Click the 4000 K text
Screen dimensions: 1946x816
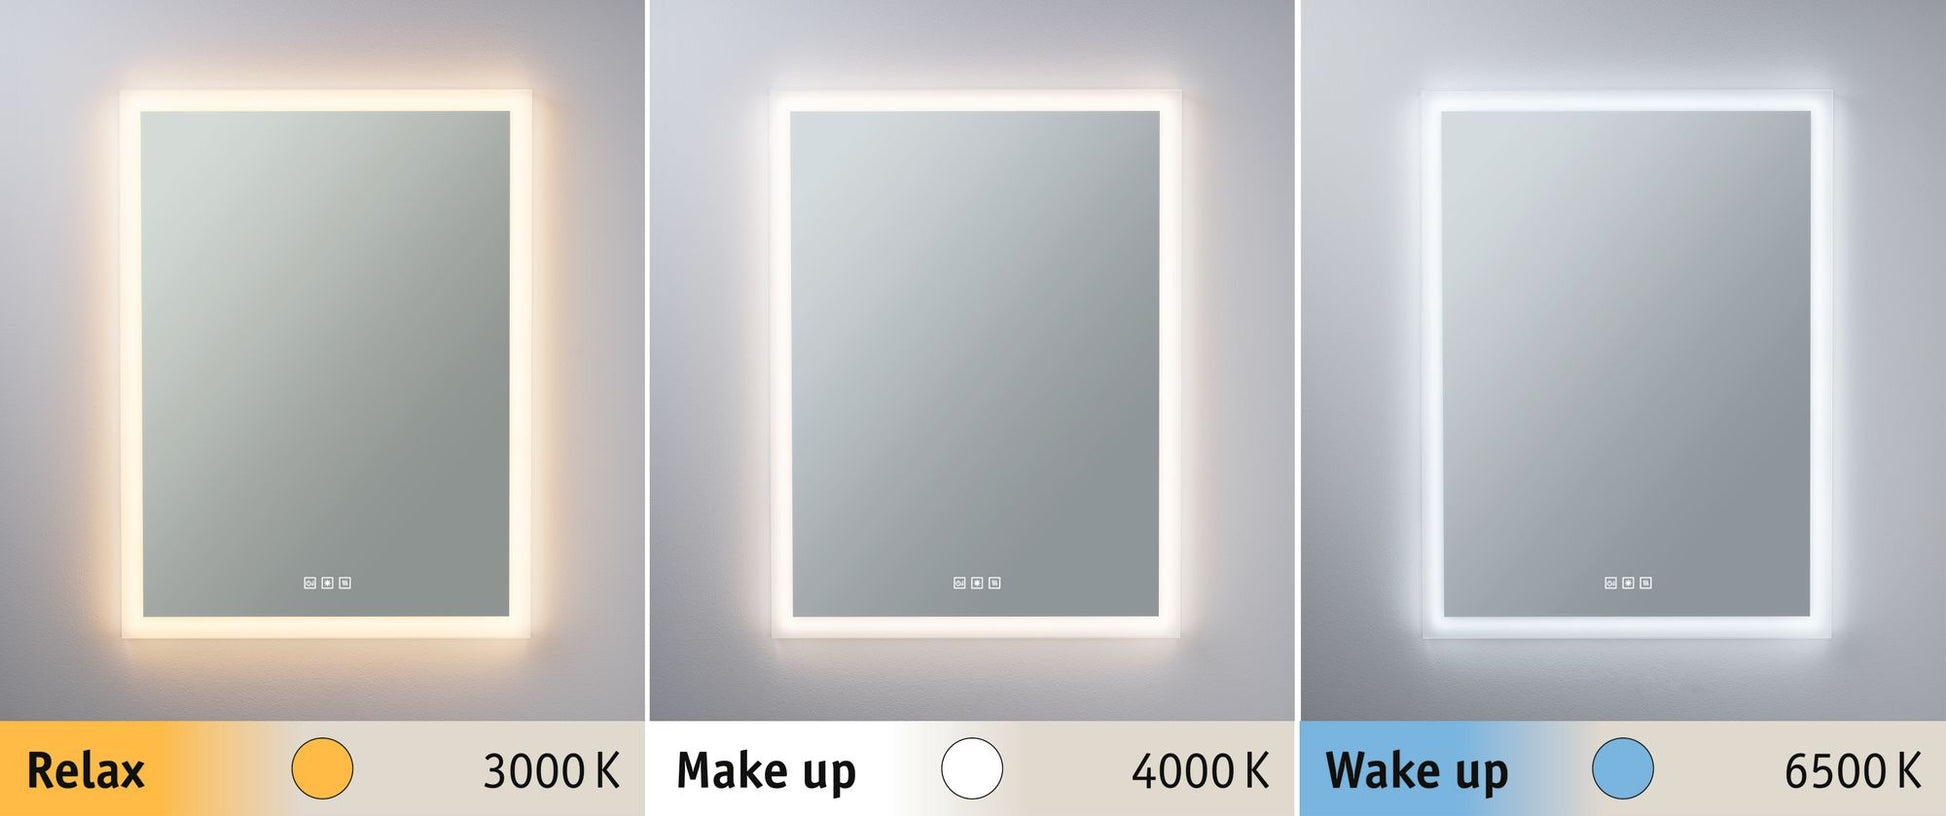[x=1201, y=771]
